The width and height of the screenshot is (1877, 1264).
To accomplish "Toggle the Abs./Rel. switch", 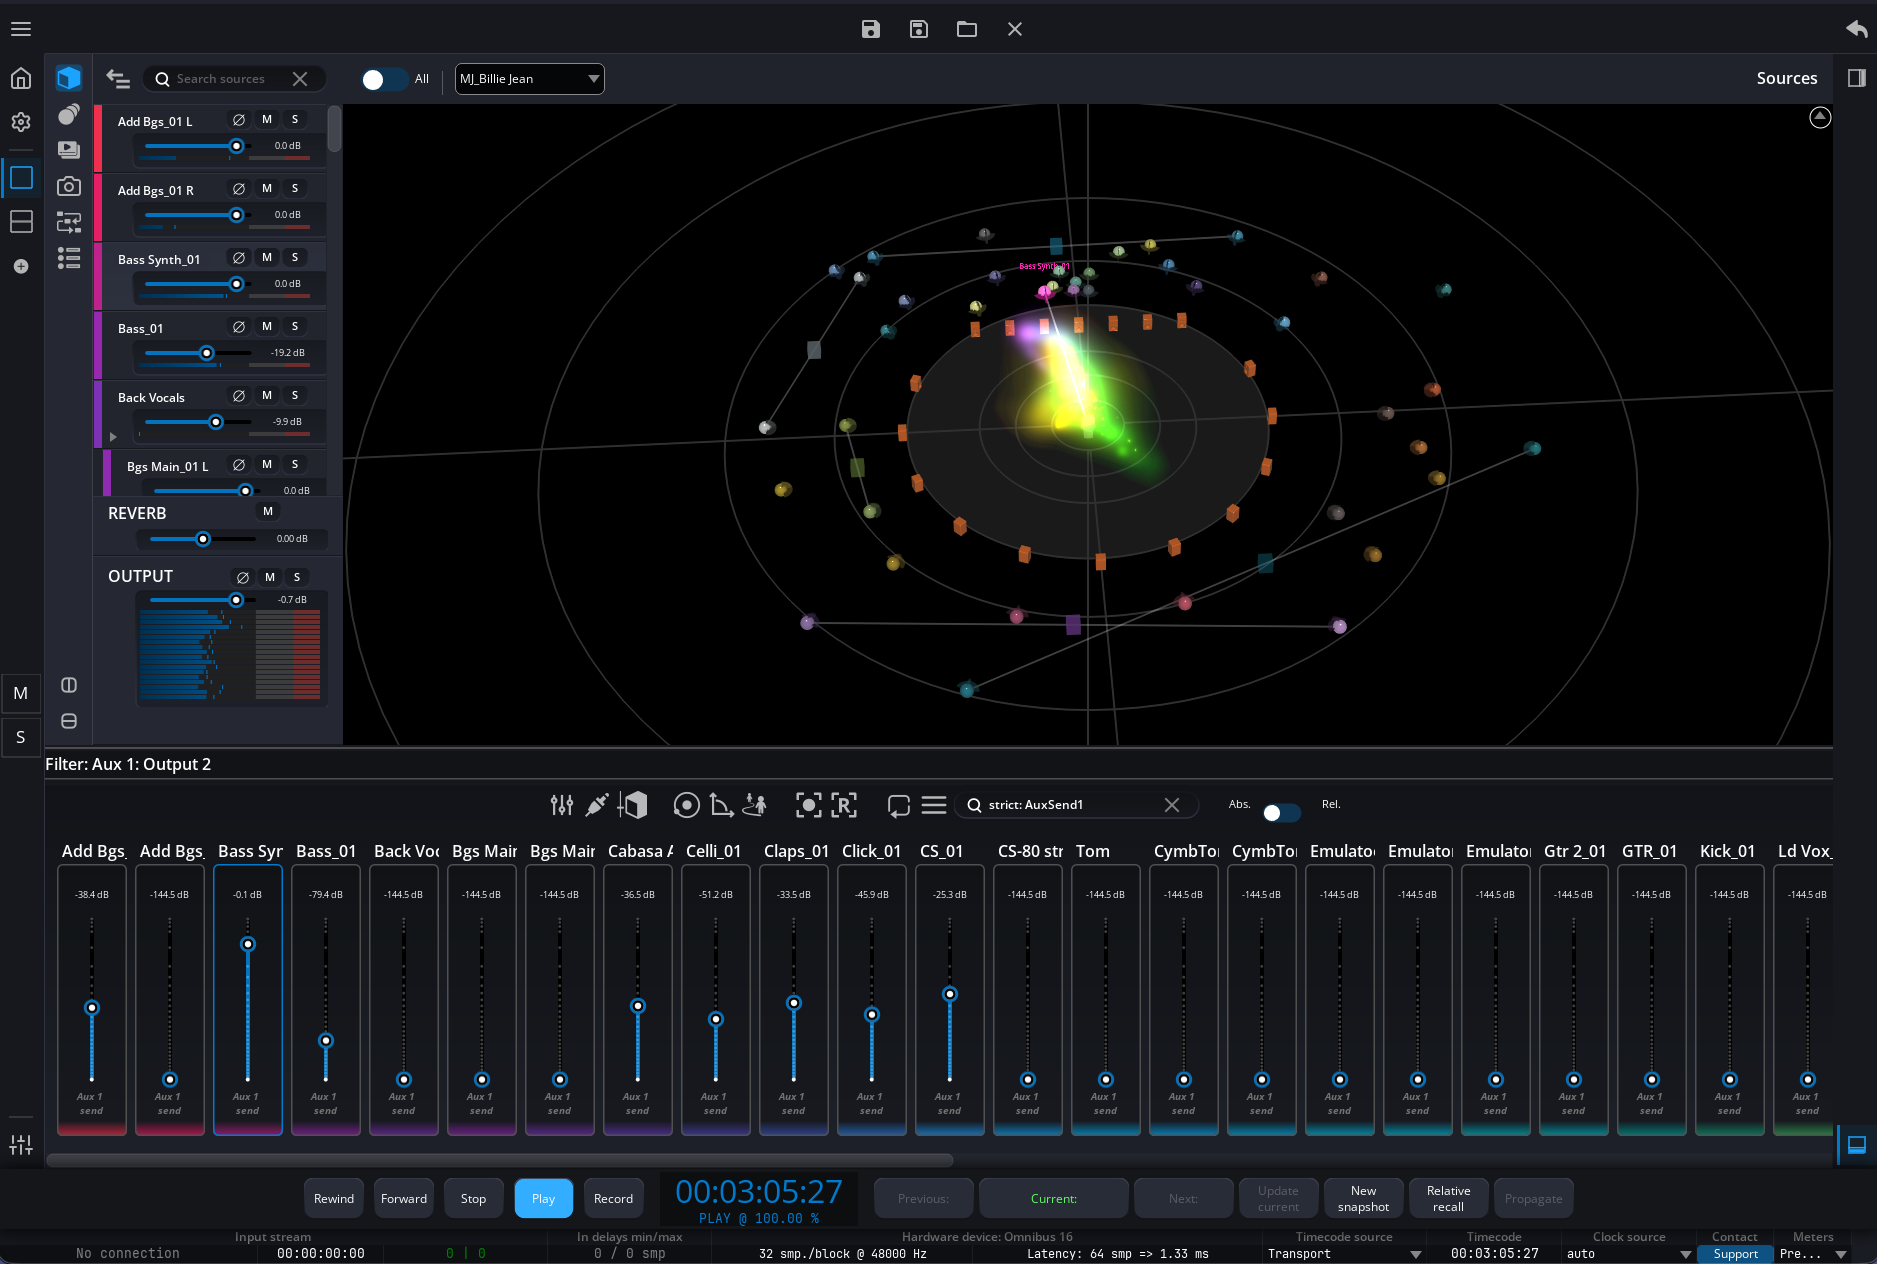I will (1280, 812).
